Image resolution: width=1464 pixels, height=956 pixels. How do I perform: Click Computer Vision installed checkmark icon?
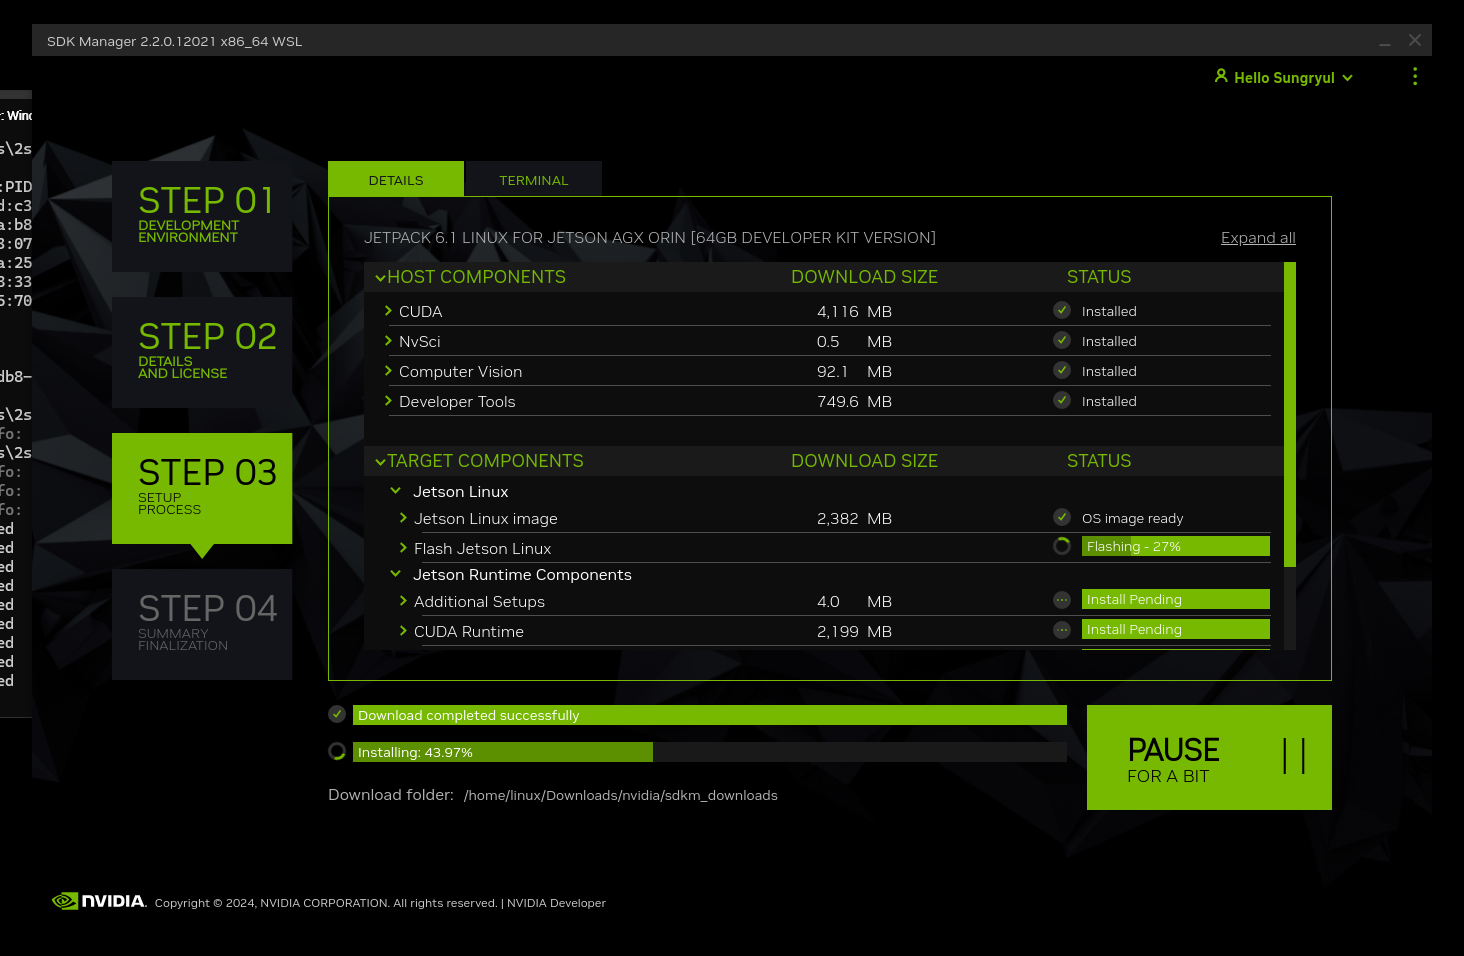[1062, 371]
